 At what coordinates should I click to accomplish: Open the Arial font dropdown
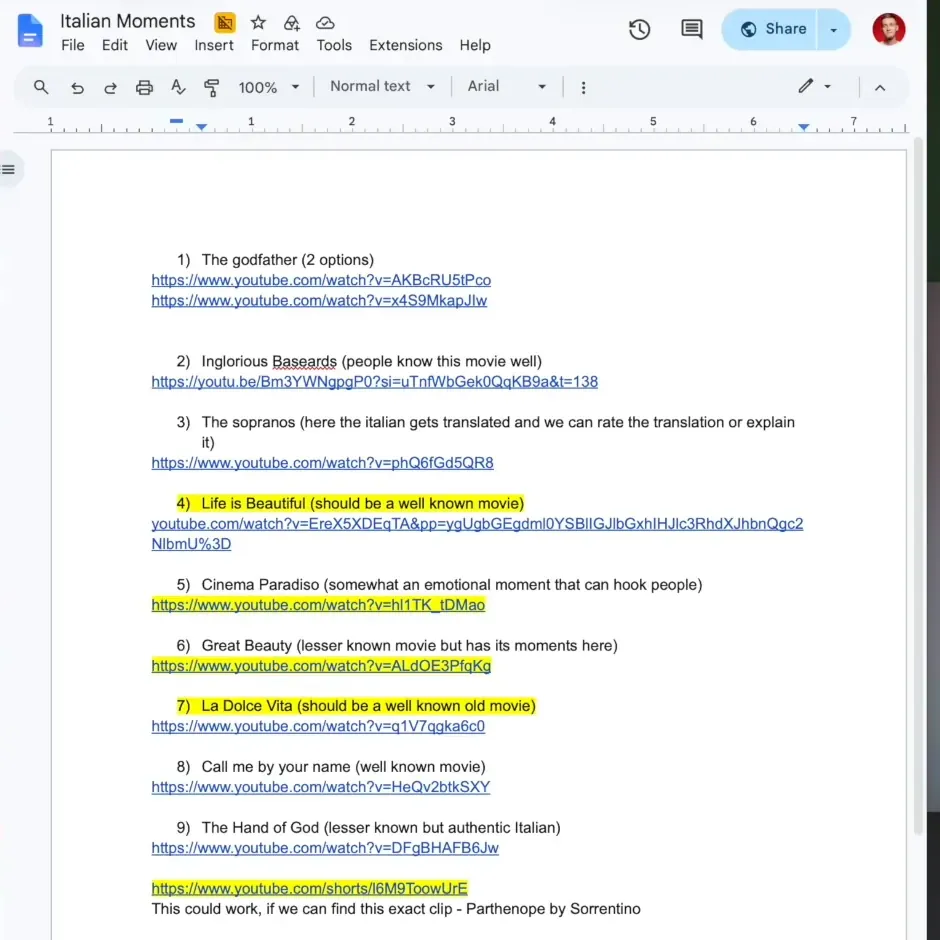(x=507, y=86)
